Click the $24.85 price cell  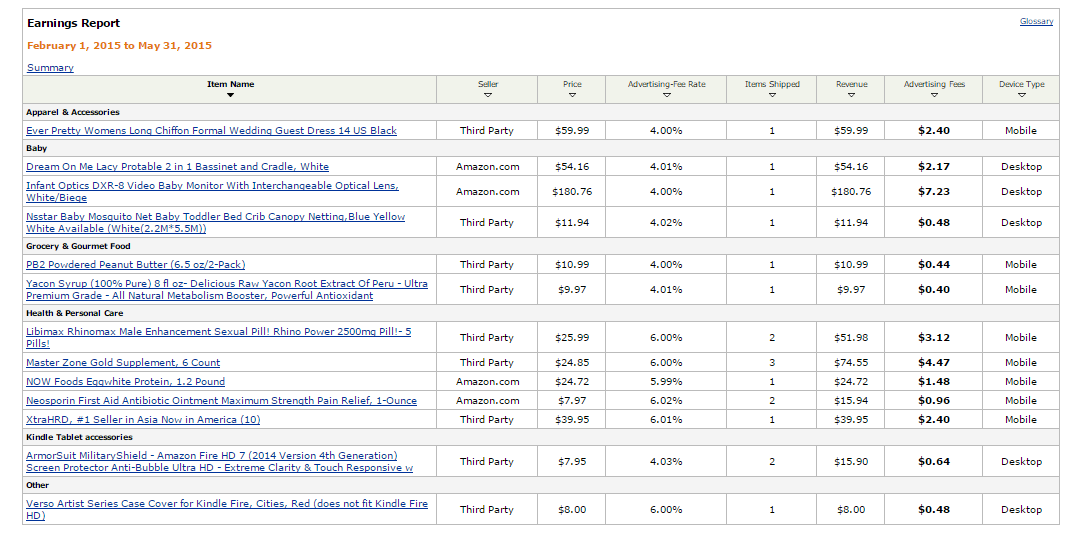click(572, 363)
